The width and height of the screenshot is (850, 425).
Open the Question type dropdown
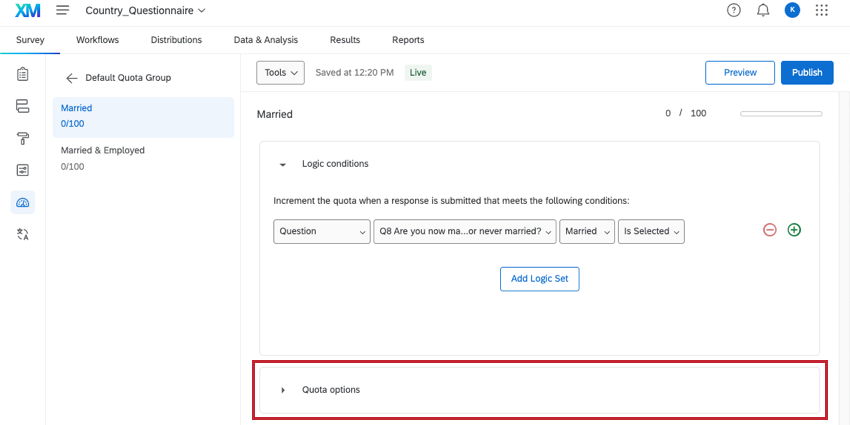321,231
